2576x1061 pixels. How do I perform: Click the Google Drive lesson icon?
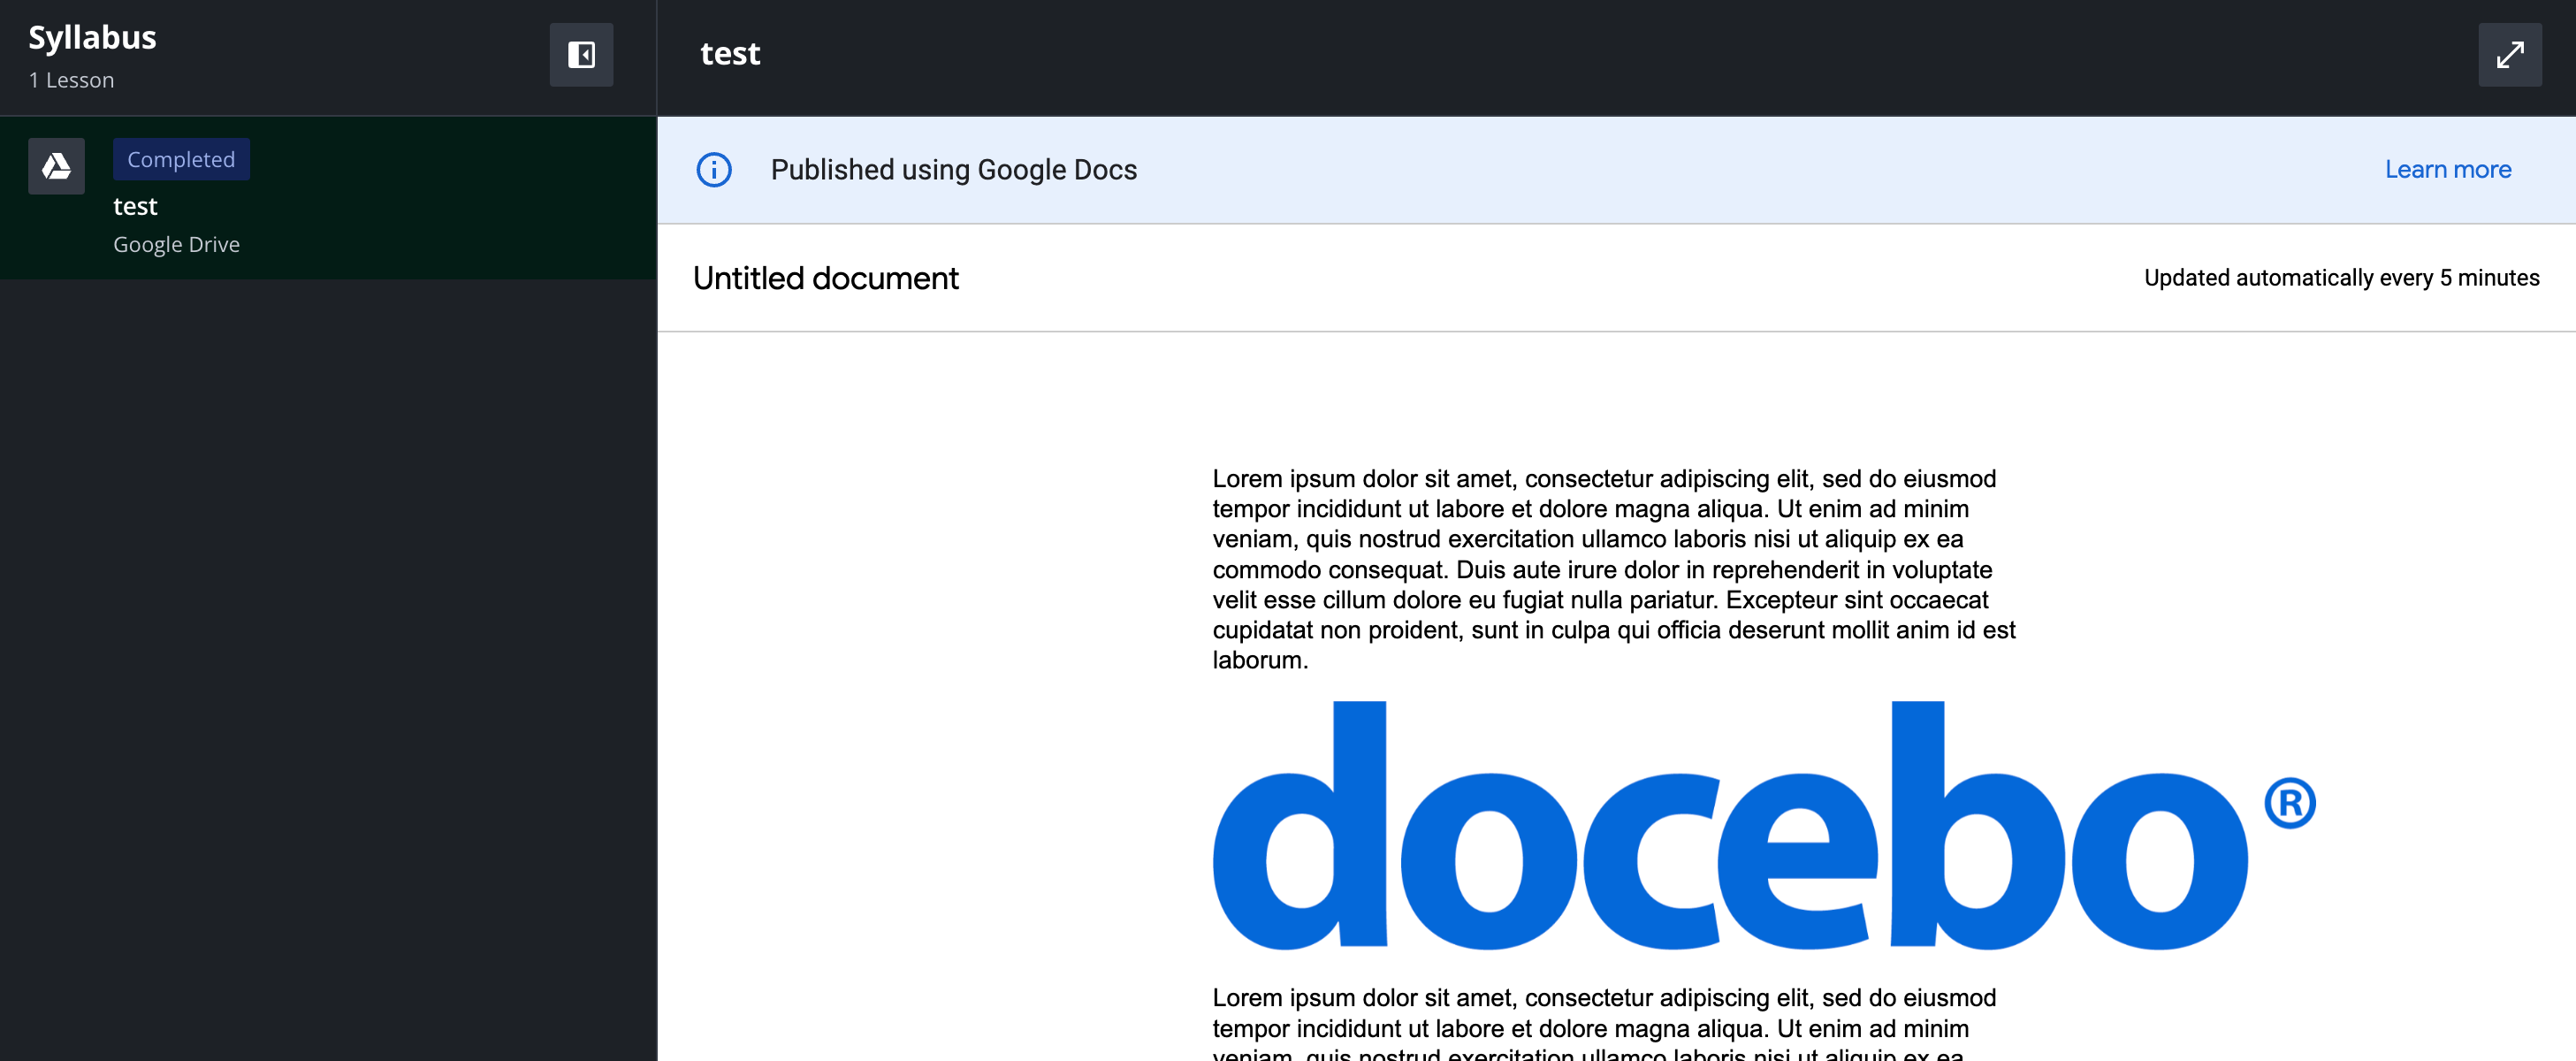pyautogui.click(x=56, y=166)
